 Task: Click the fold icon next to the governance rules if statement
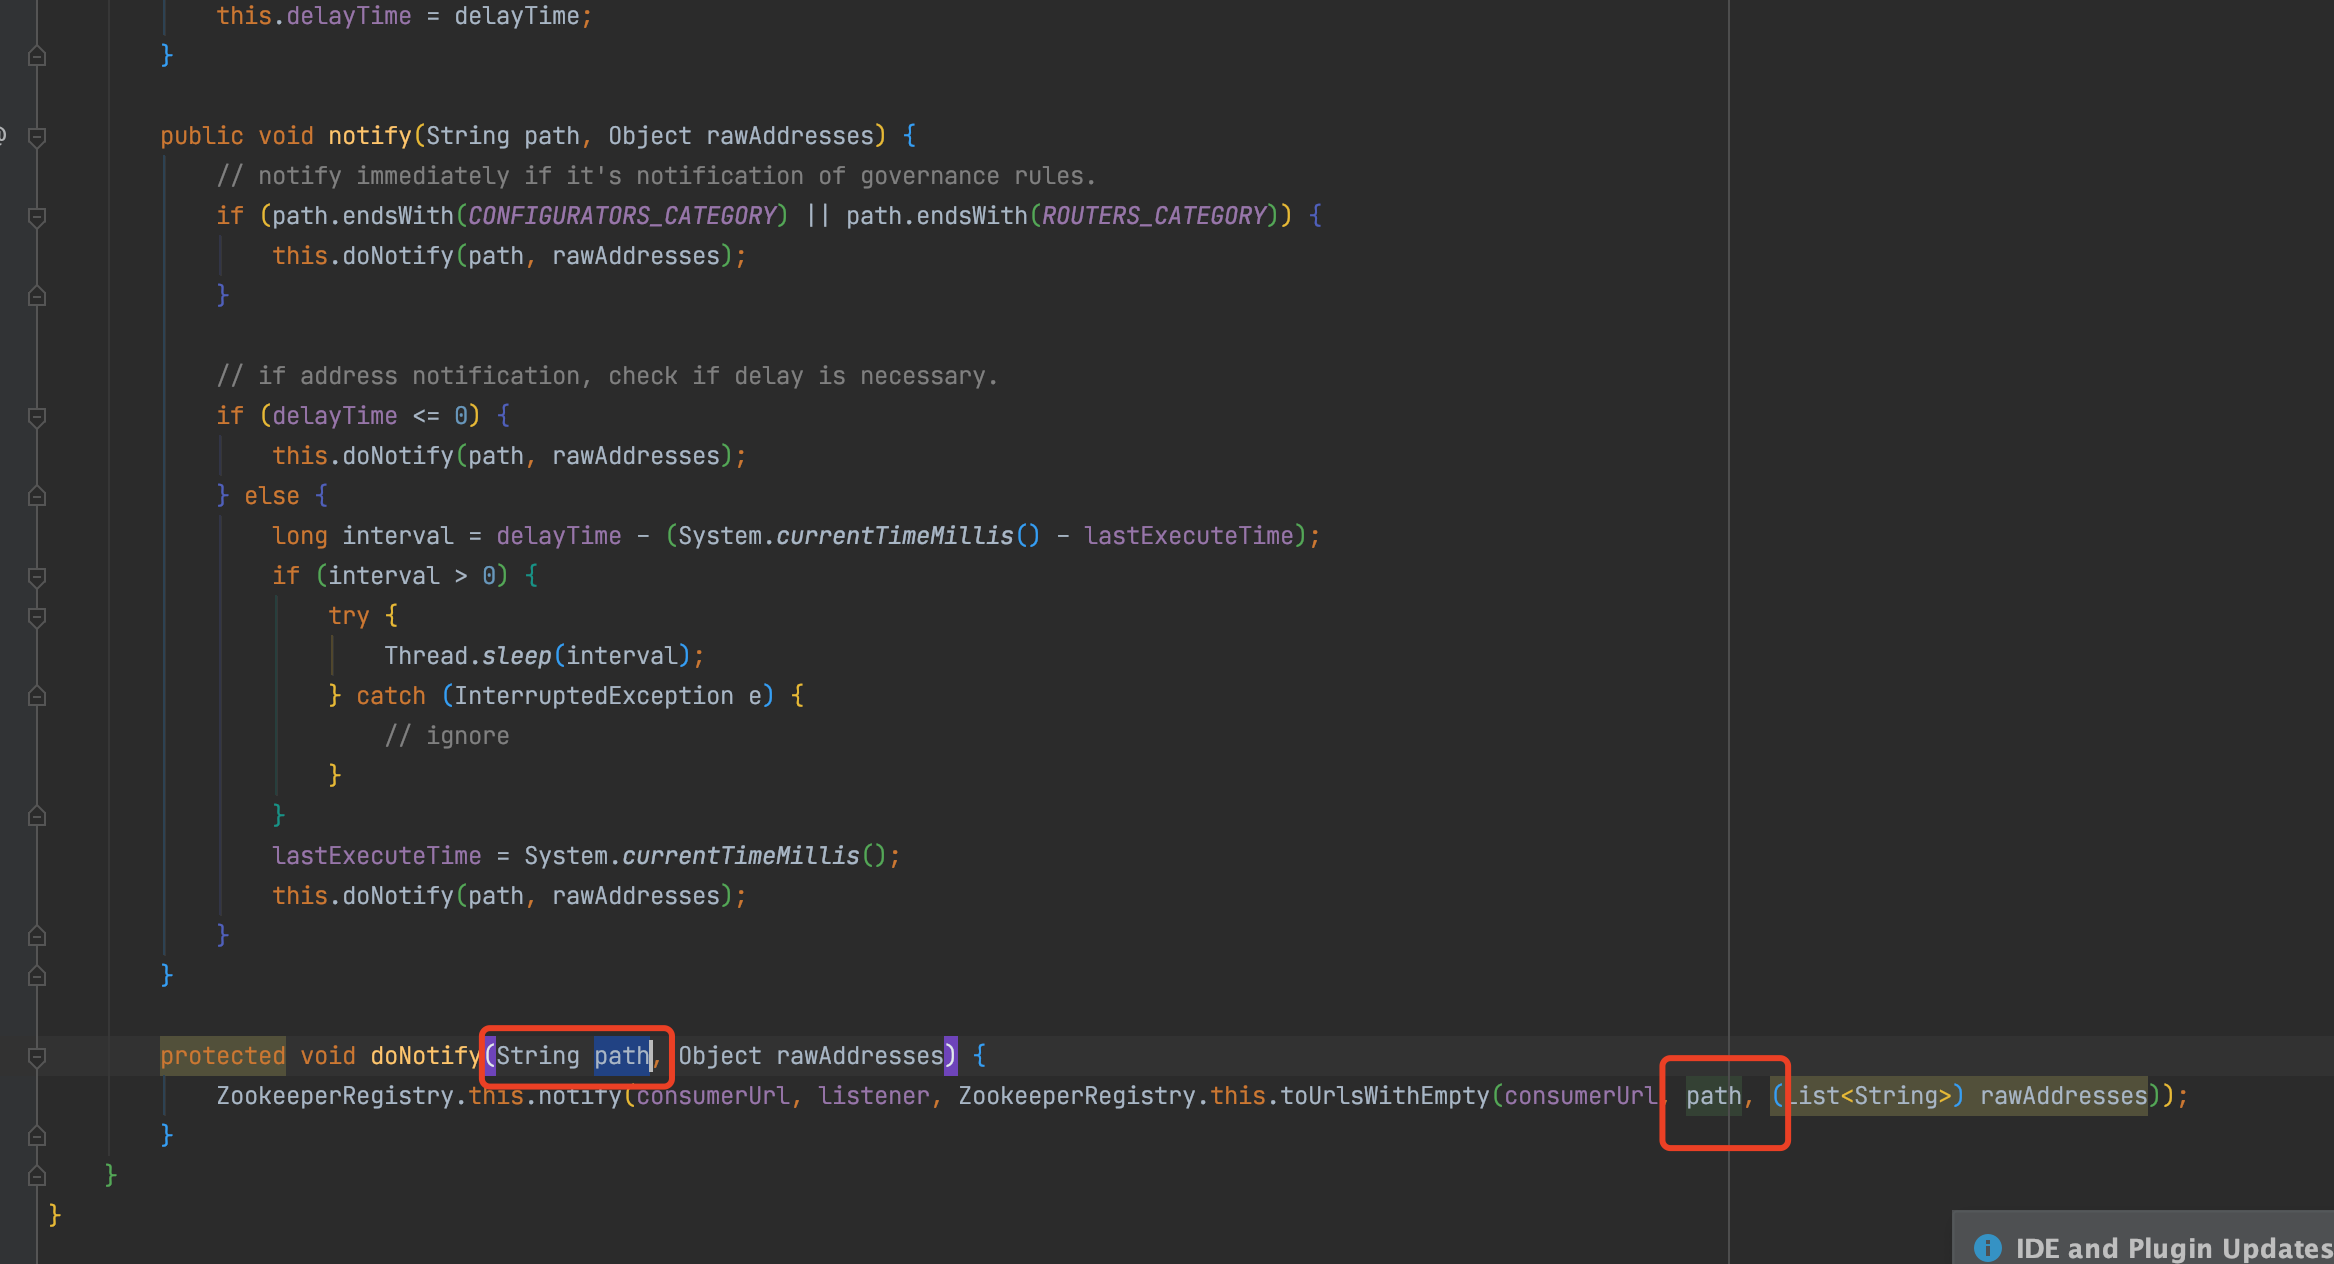click(37, 215)
